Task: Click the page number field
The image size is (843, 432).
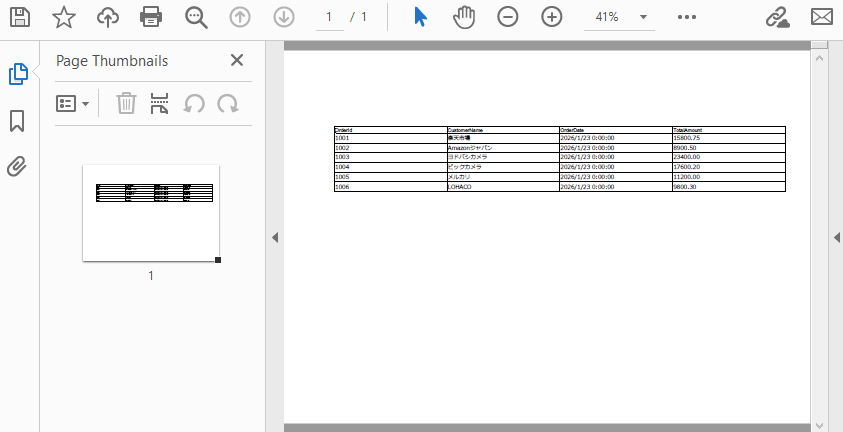Action: (x=330, y=17)
